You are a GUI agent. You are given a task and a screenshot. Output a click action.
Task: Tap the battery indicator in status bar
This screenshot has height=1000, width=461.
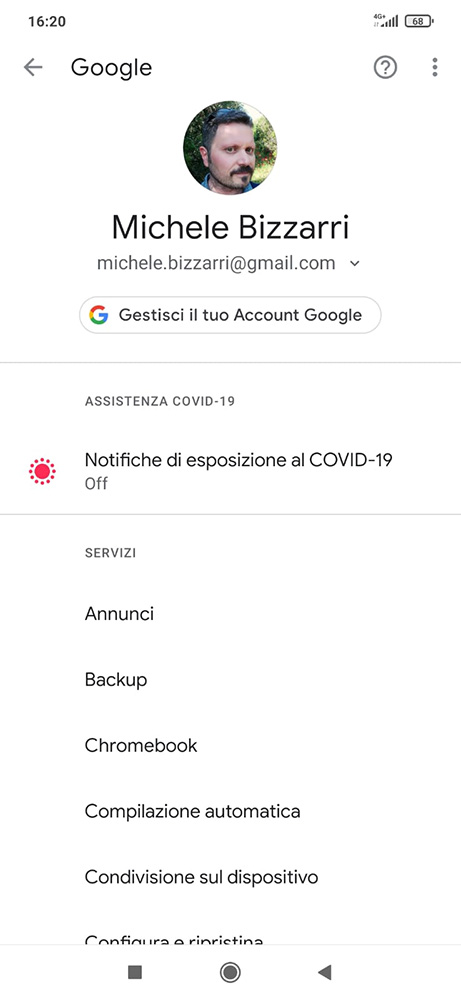point(420,21)
